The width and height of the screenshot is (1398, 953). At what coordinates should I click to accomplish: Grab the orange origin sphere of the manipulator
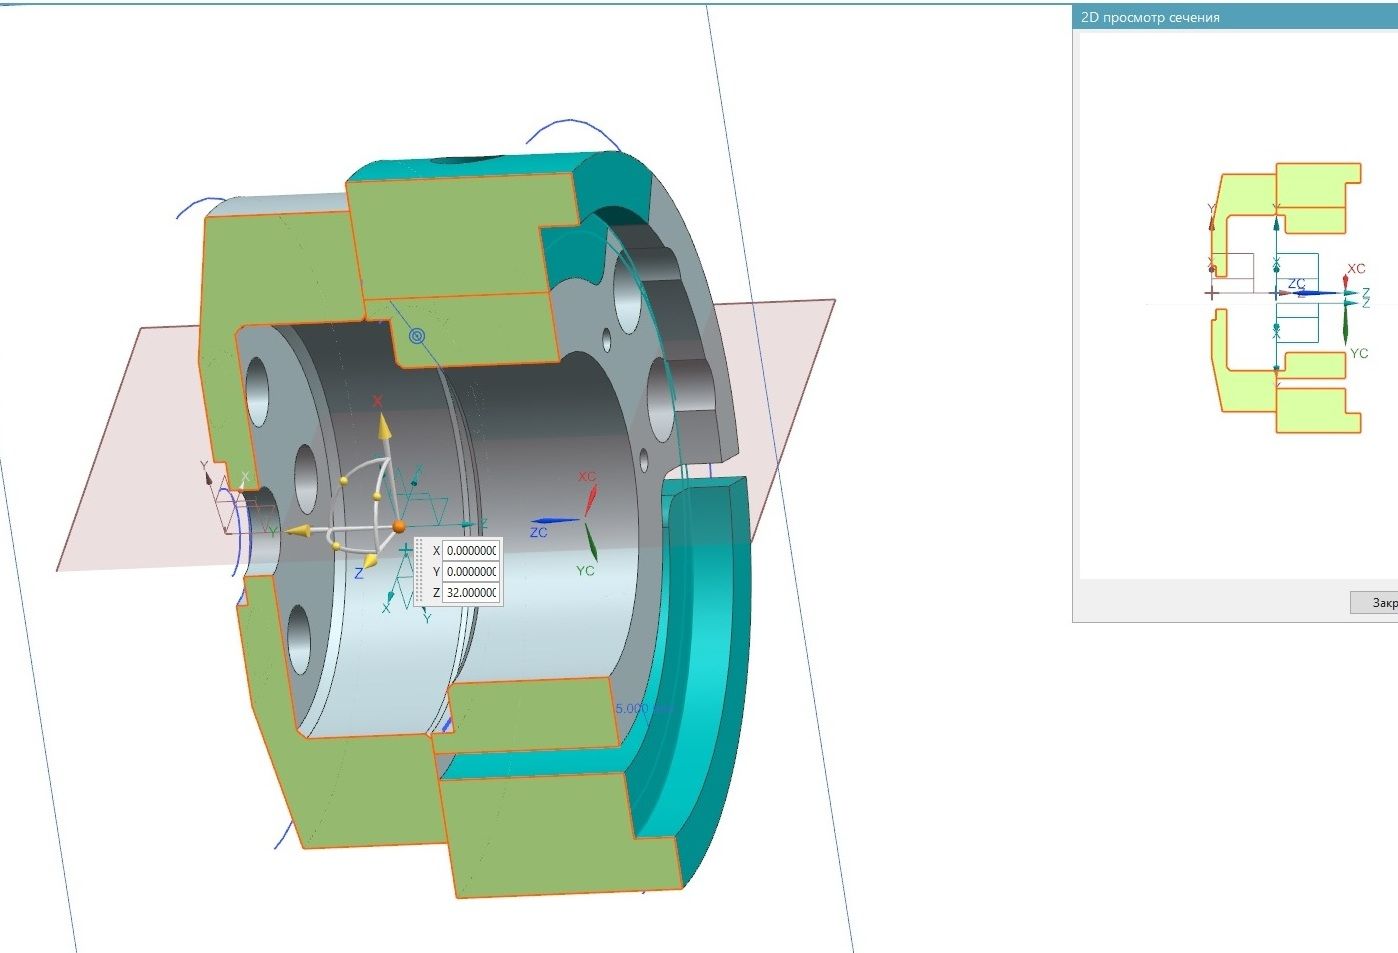[399, 526]
